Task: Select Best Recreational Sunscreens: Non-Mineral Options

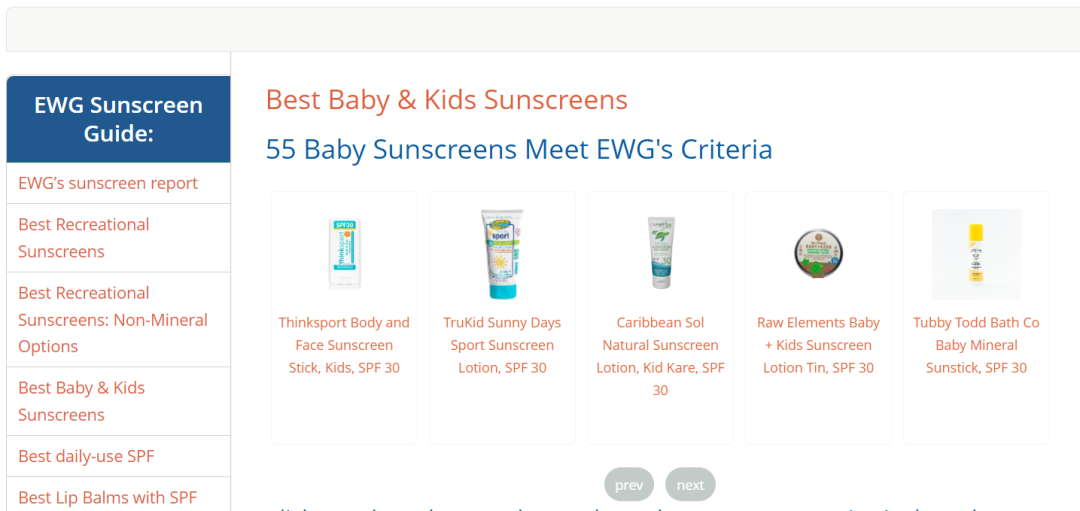Action: [118, 320]
